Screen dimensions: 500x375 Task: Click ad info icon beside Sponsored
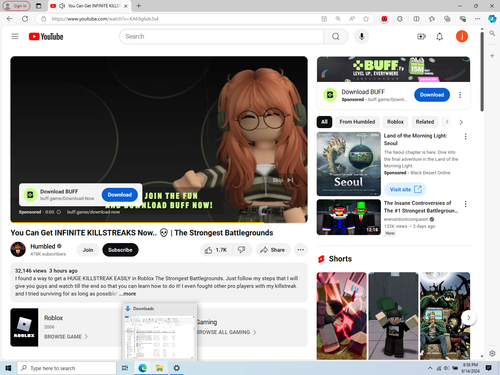tap(59, 212)
